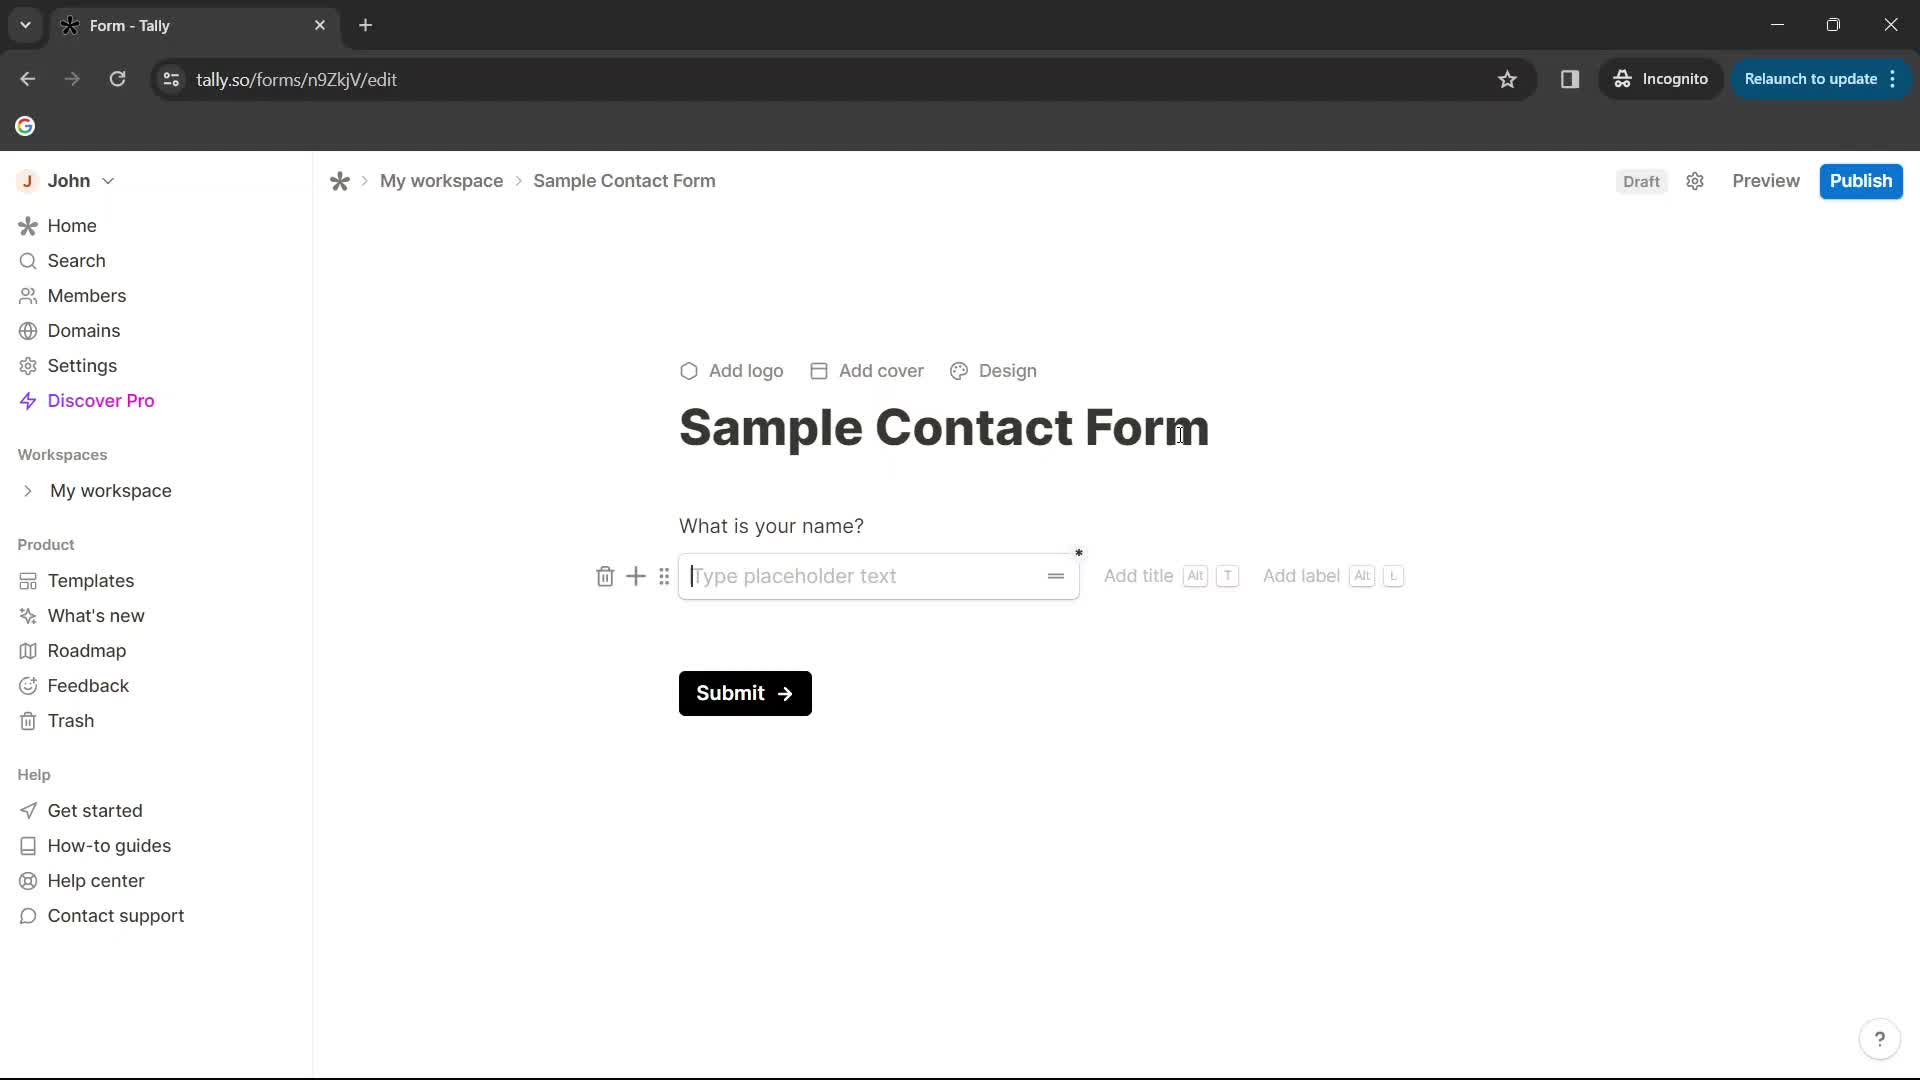Click the Publish button
The width and height of the screenshot is (1920, 1080).
[1862, 181]
